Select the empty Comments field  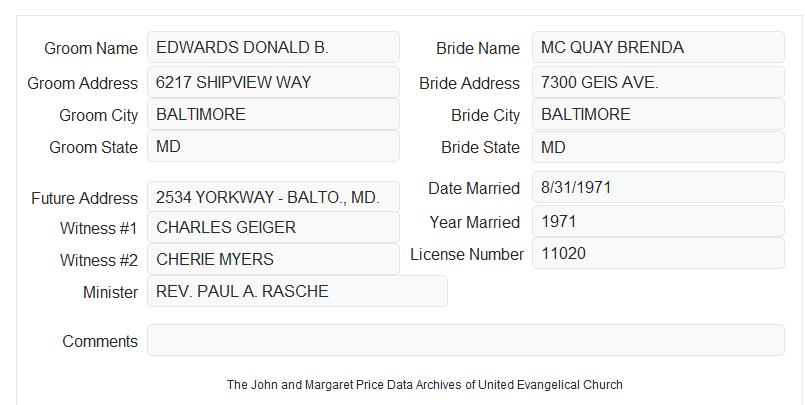pos(466,340)
